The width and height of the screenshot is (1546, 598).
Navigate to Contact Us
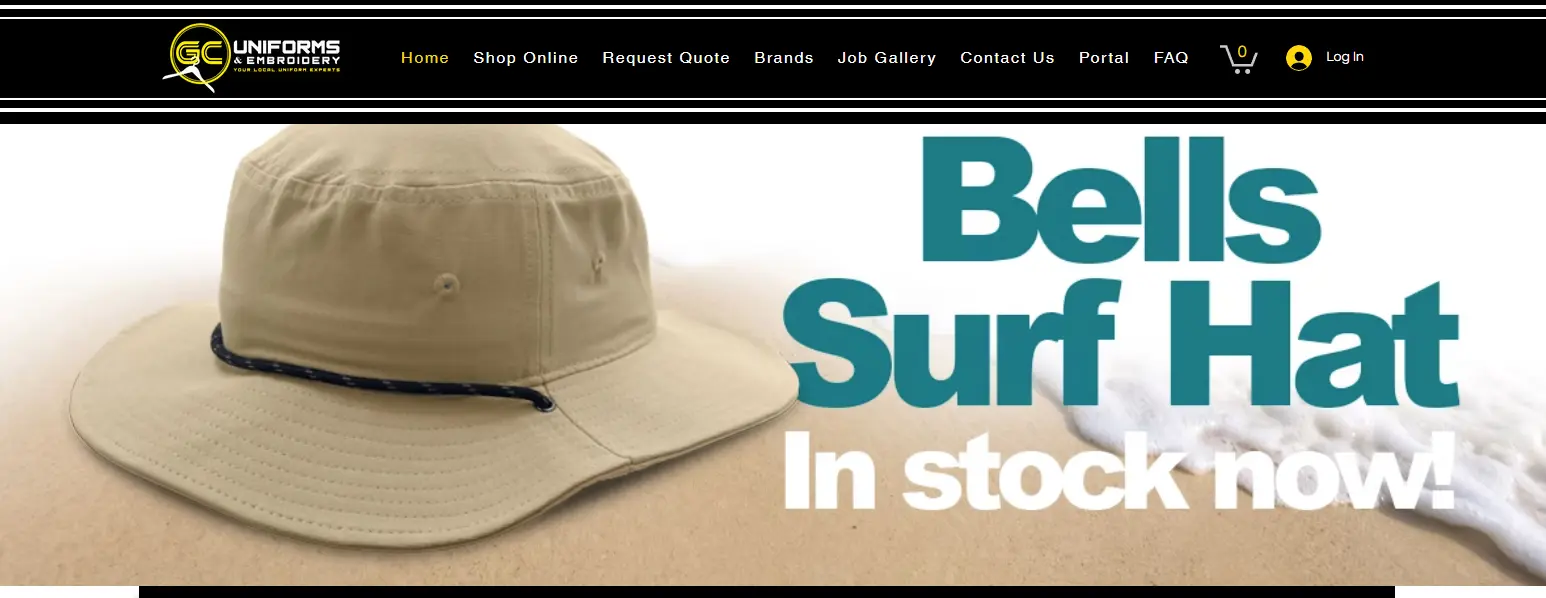pos(1007,58)
